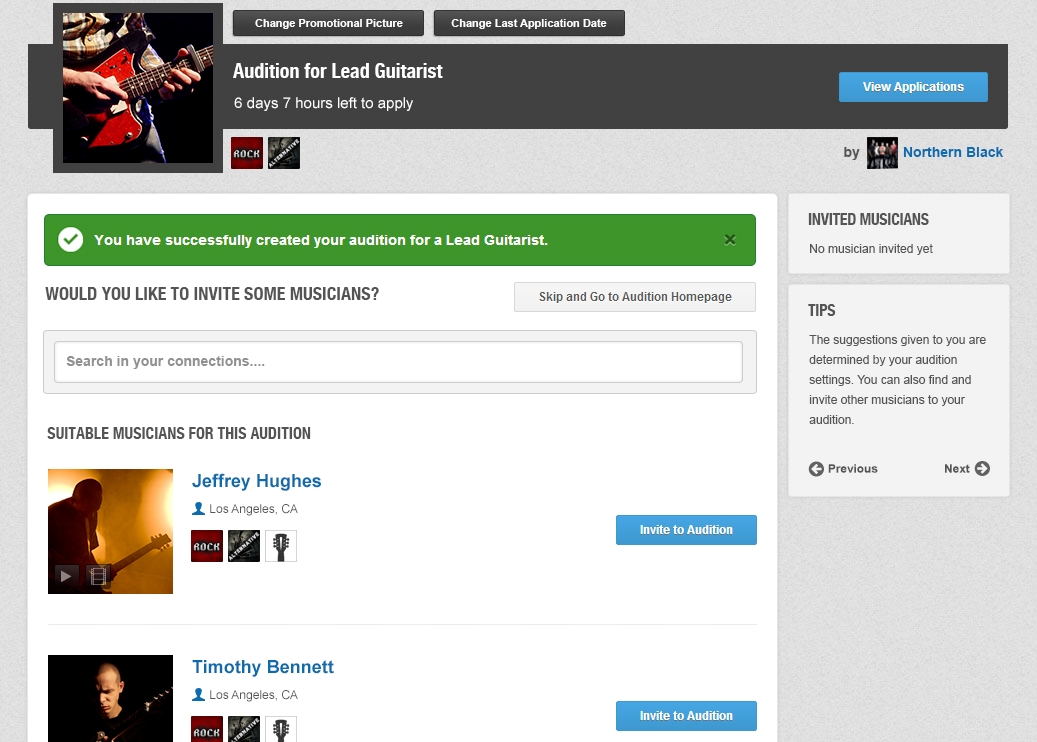Open the Northern Black band profile link
The height and width of the screenshot is (742, 1037).
[x=952, y=152]
